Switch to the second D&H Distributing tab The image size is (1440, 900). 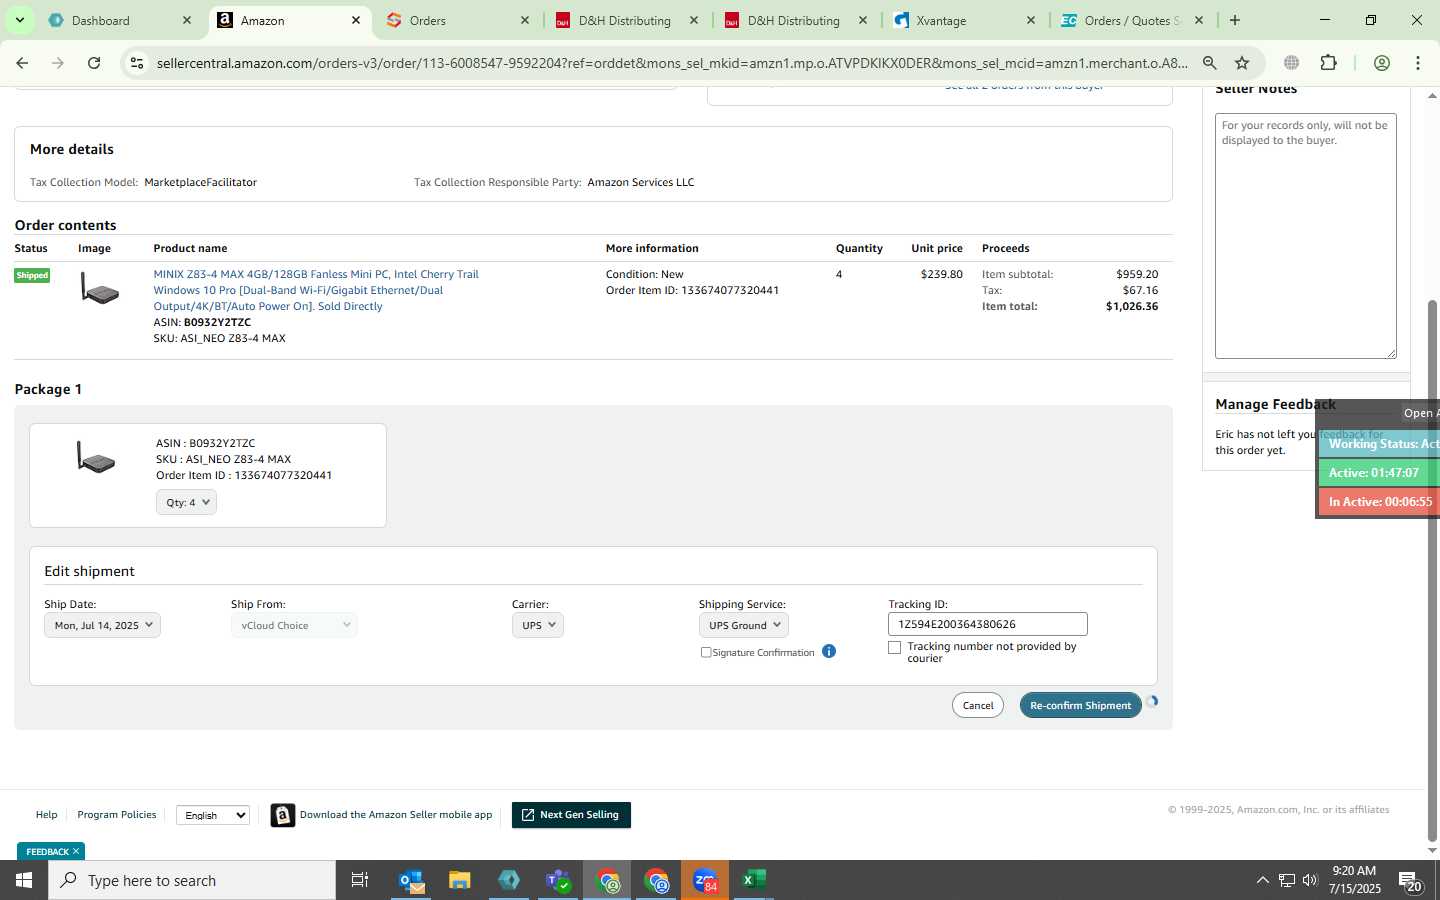(x=796, y=20)
